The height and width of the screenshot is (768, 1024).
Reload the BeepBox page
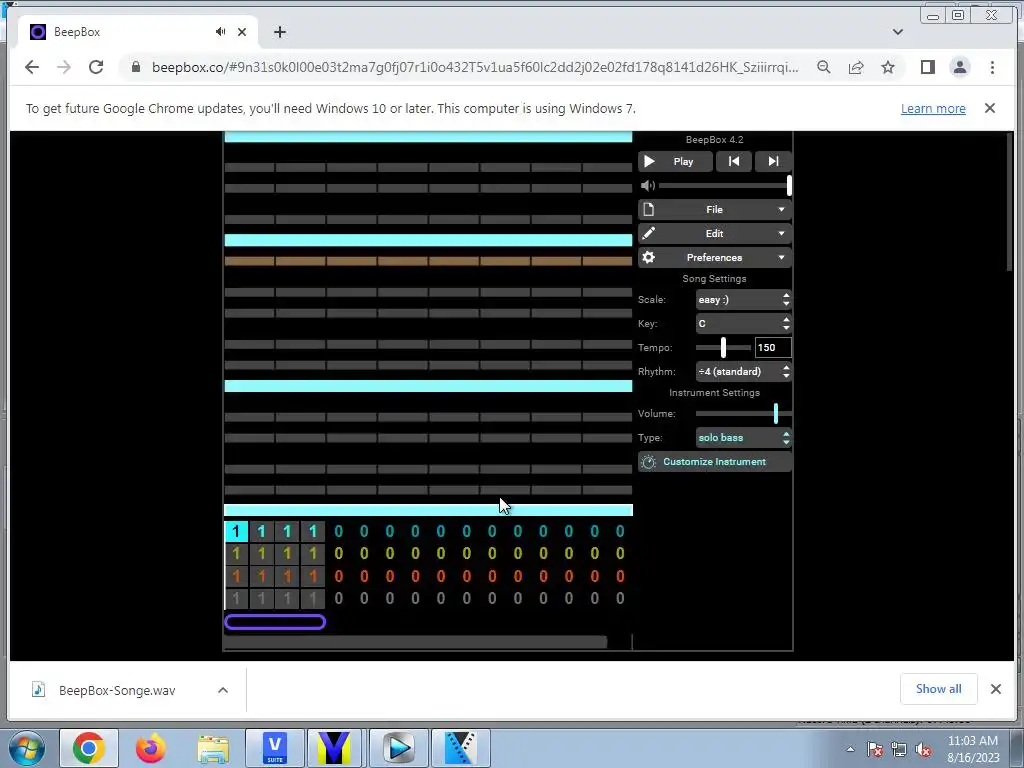click(96, 67)
